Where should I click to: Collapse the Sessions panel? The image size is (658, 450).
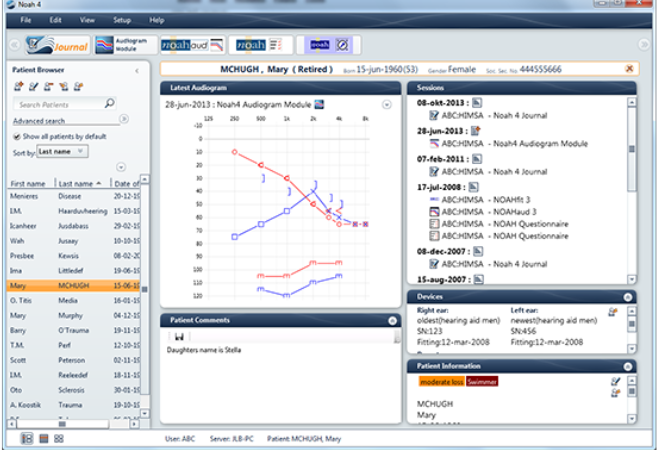pos(627,89)
